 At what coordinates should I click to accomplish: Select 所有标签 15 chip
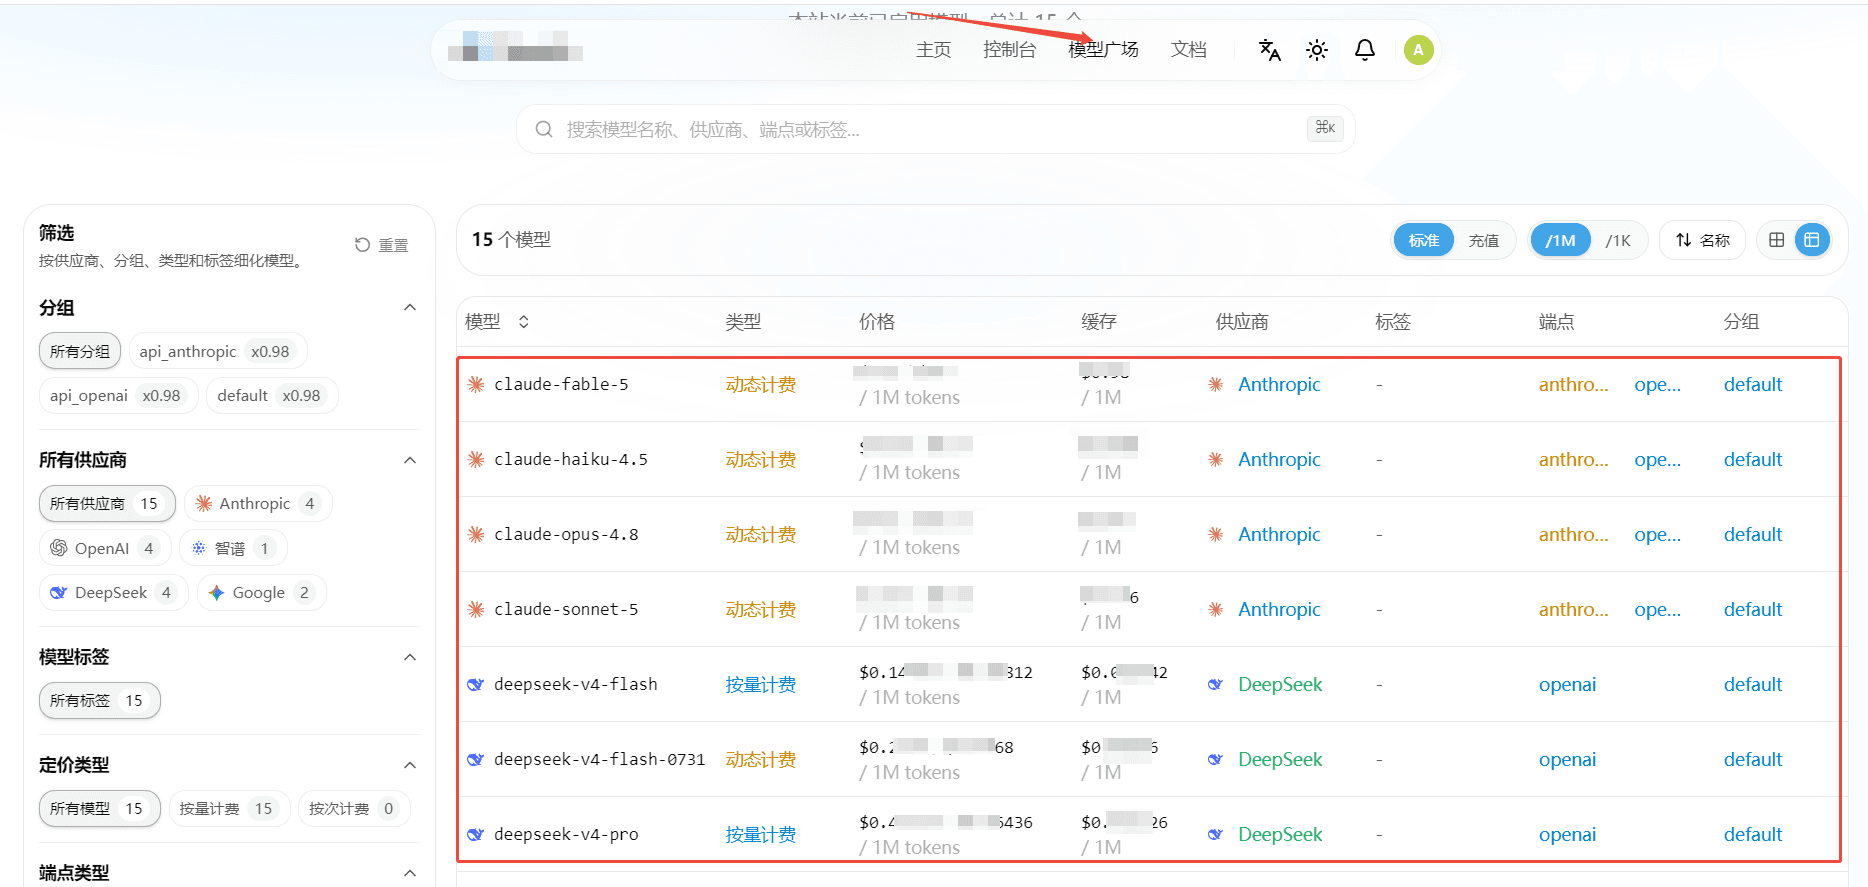coord(100,701)
